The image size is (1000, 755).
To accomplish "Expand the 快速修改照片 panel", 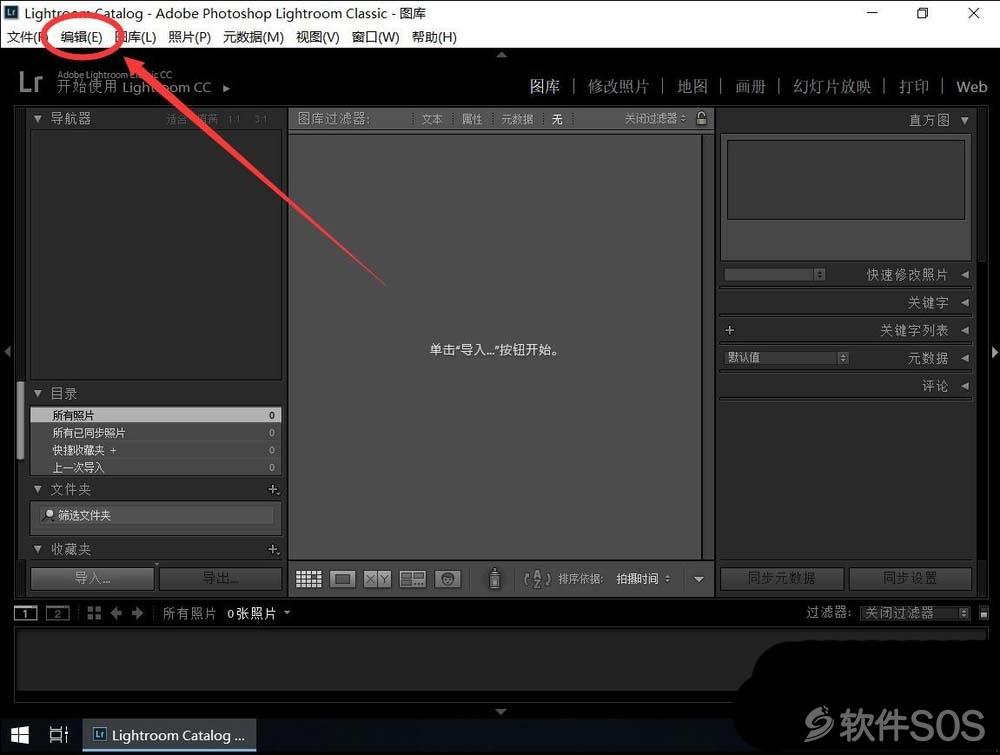I will click(x=965, y=275).
